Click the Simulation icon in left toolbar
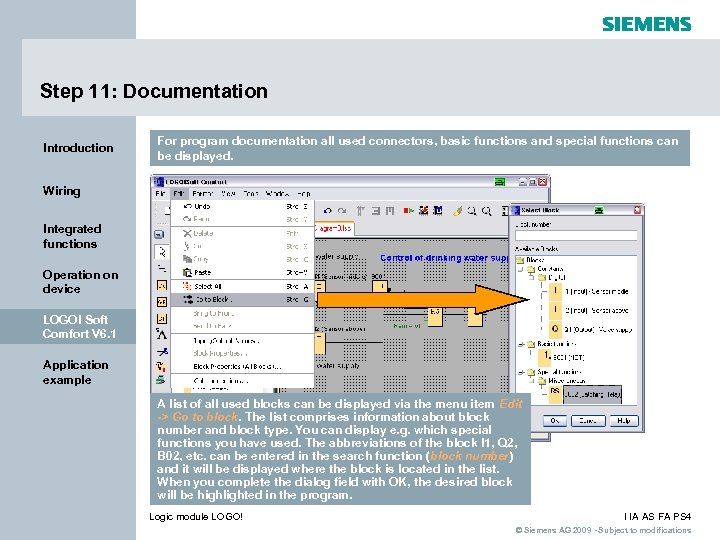Viewport: 720px width, 540px height. coord(160,366)
